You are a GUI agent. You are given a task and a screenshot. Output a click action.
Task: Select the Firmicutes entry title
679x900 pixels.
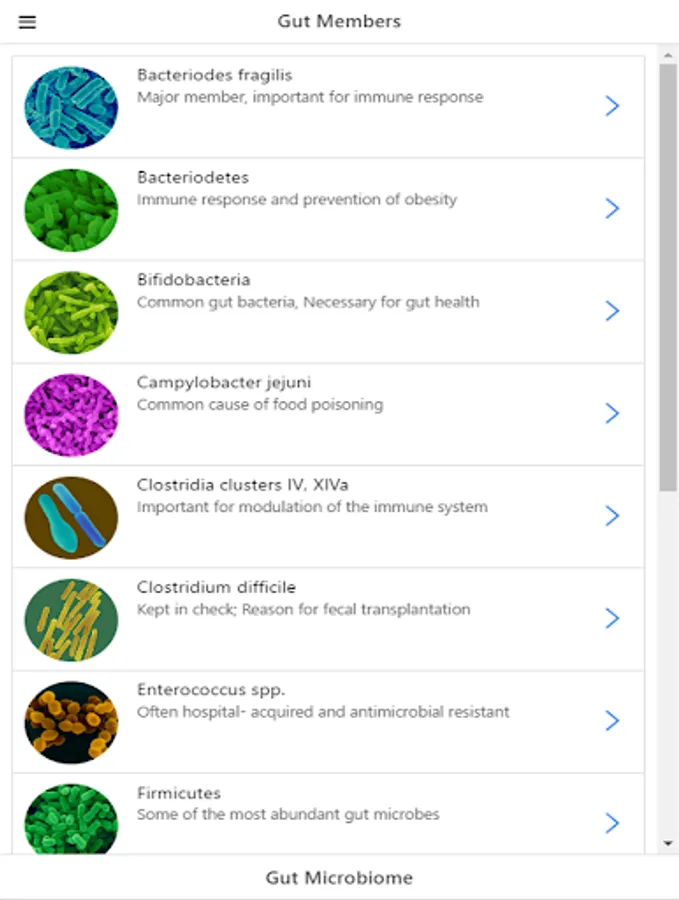(x=179, y=793)
